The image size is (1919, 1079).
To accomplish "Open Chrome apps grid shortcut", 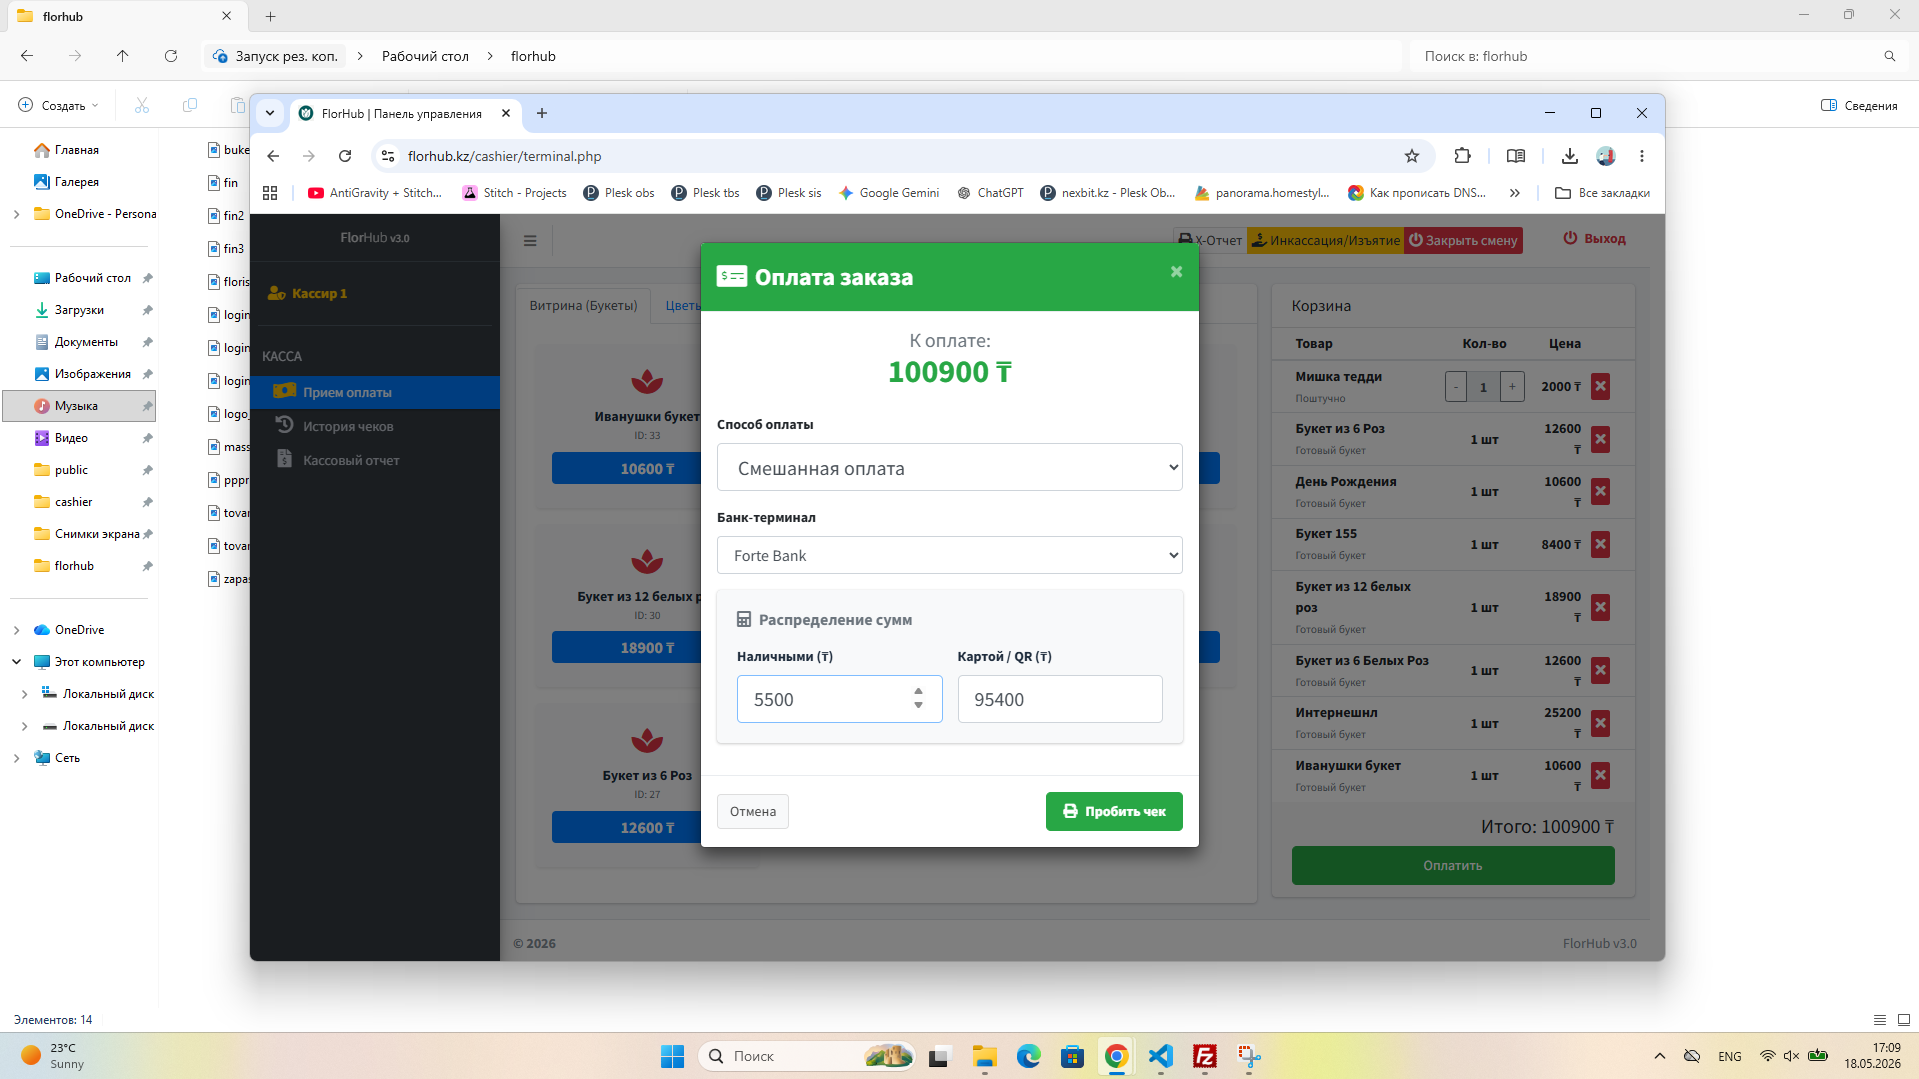I will point(270,193).
